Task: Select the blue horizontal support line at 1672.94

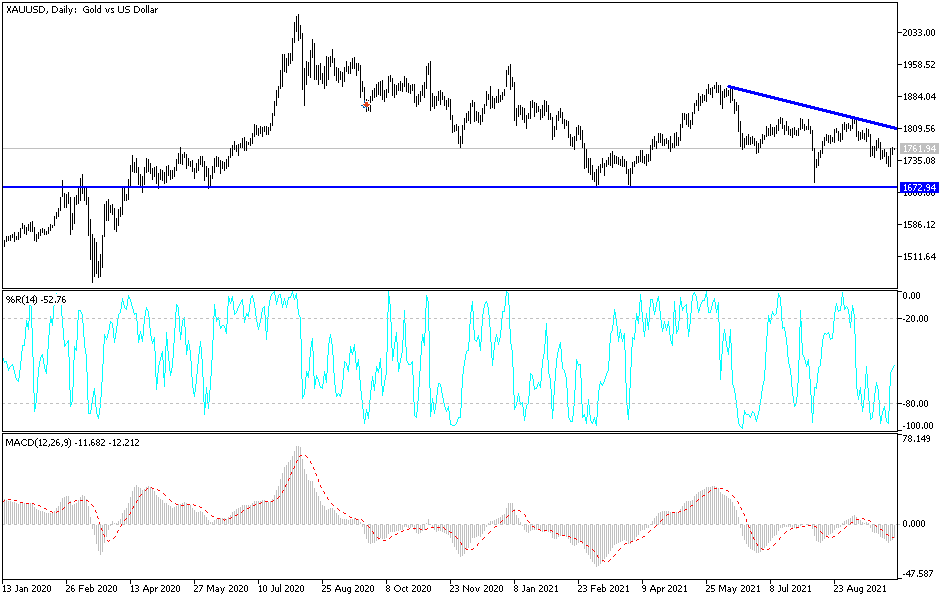Action: tap(450, 187)
